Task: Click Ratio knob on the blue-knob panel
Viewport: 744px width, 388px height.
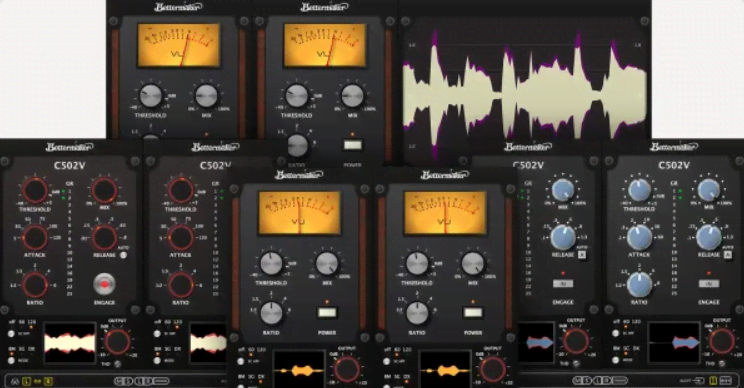Action: click(x=639, y=285)
